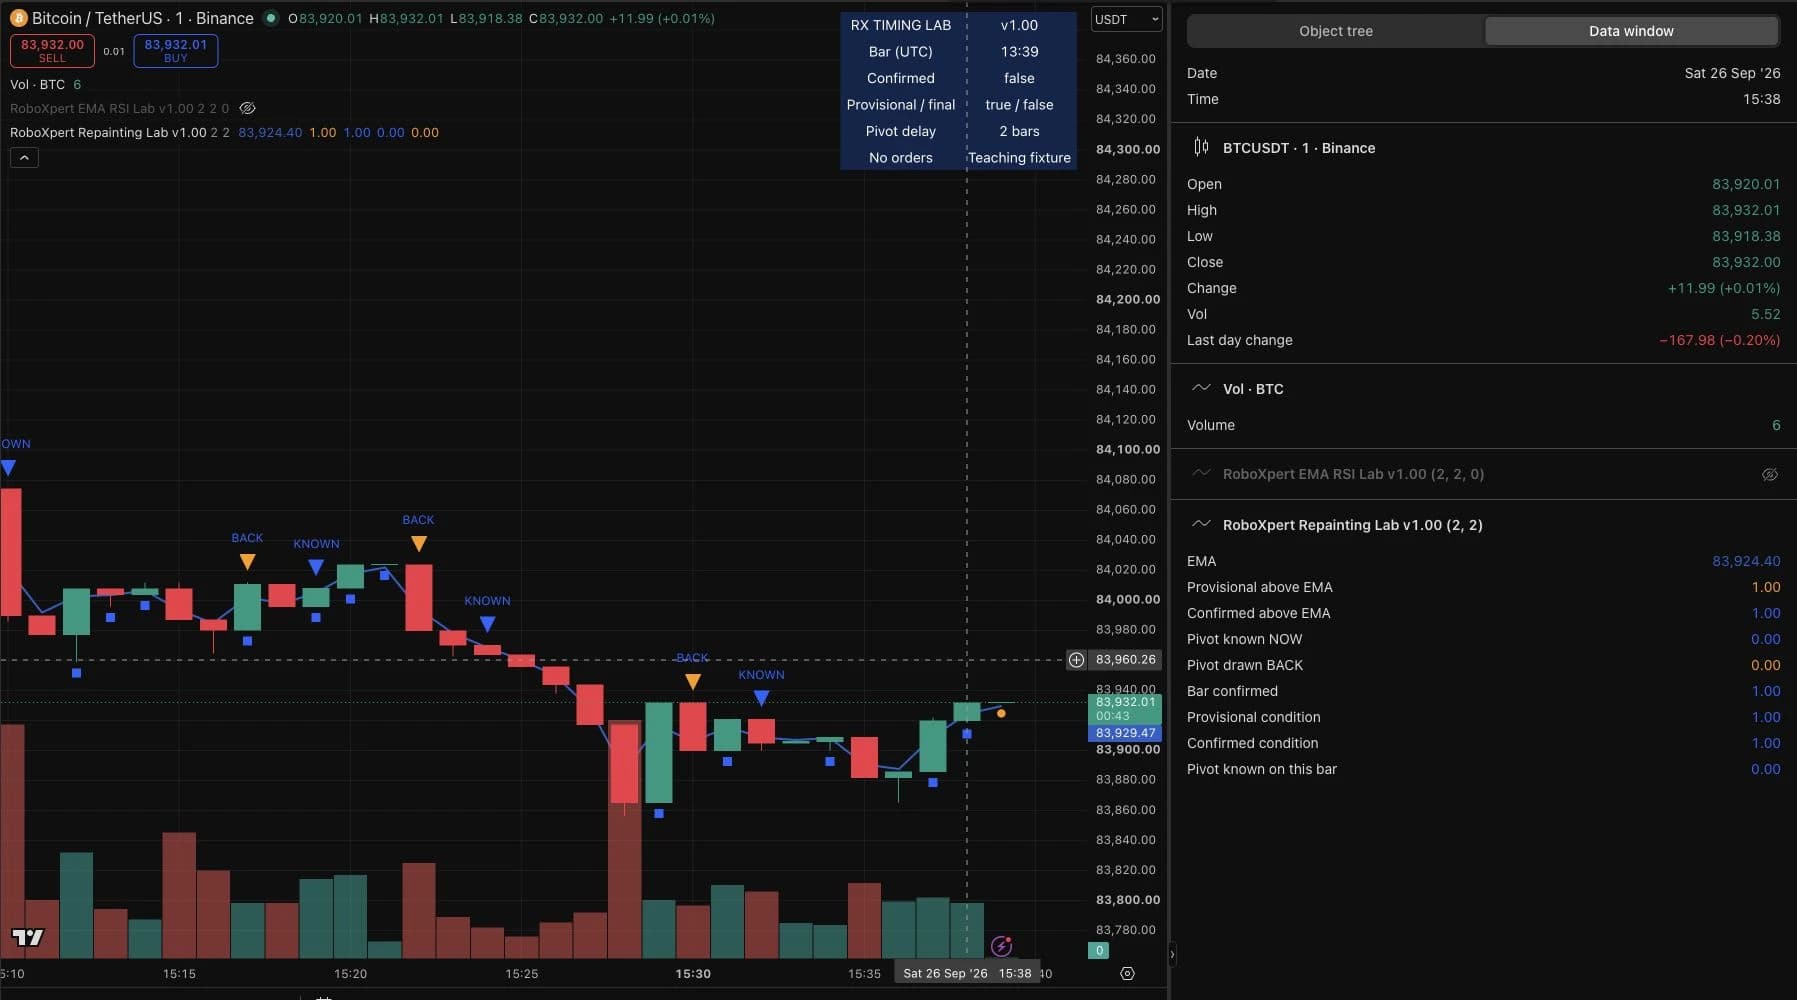Click the EMA value 83,924.40 in data window
This screenshot has height=1000, width=1797.
[1746, 561]
